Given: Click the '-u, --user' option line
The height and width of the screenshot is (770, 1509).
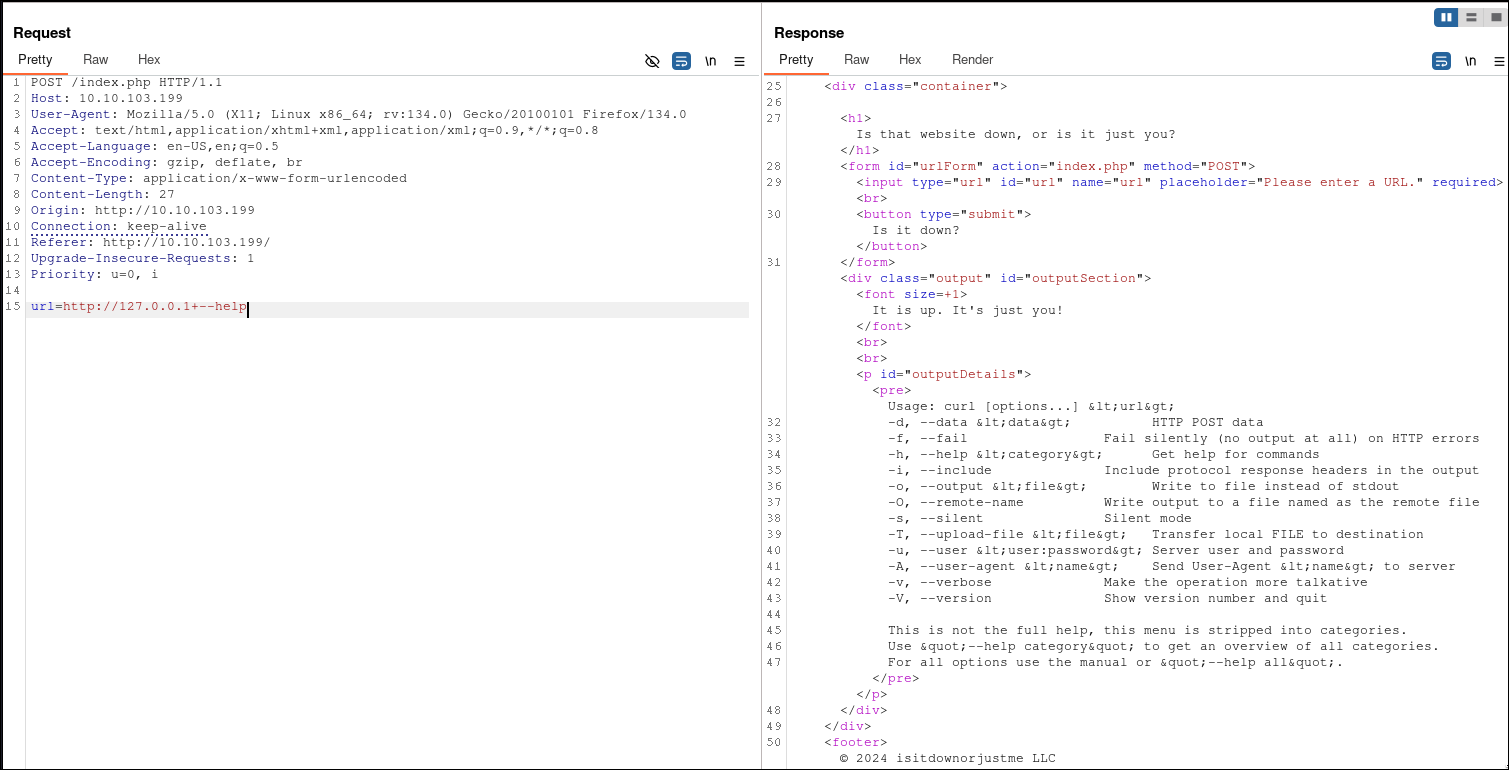Looking at the screenshot, I should point(1116,550).
